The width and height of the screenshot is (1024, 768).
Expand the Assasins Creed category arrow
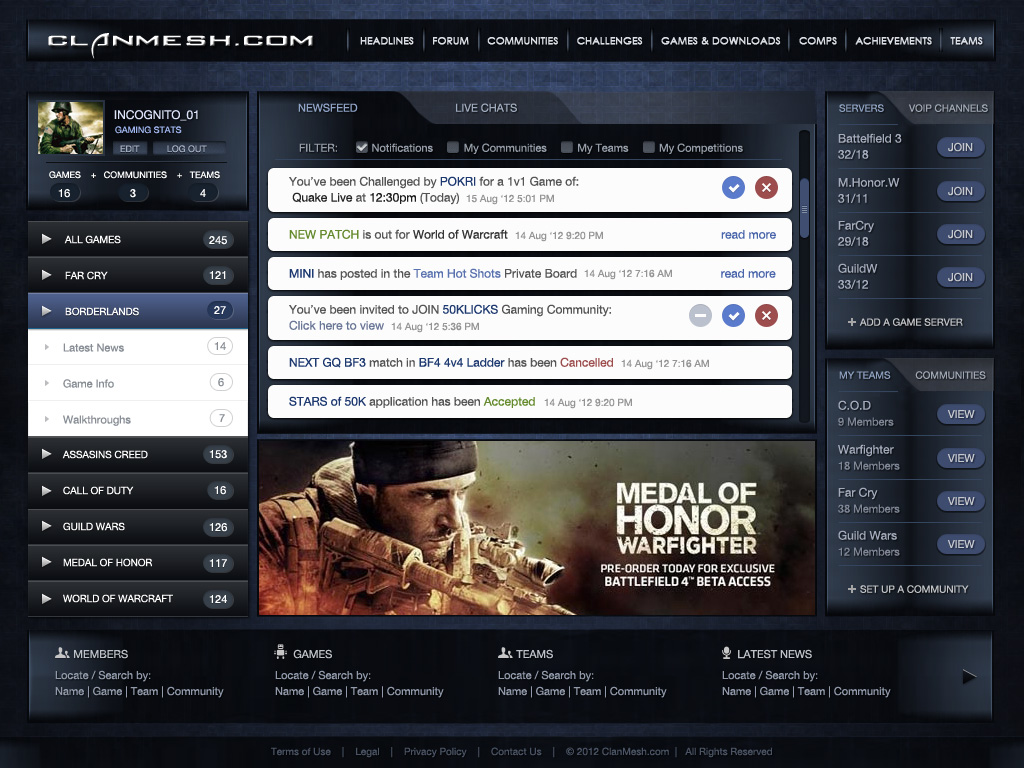point(46,454)
